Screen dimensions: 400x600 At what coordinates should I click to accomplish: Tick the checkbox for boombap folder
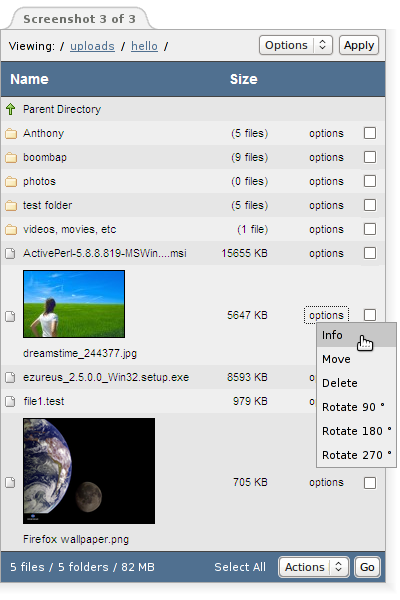click(x=370, y=157)
